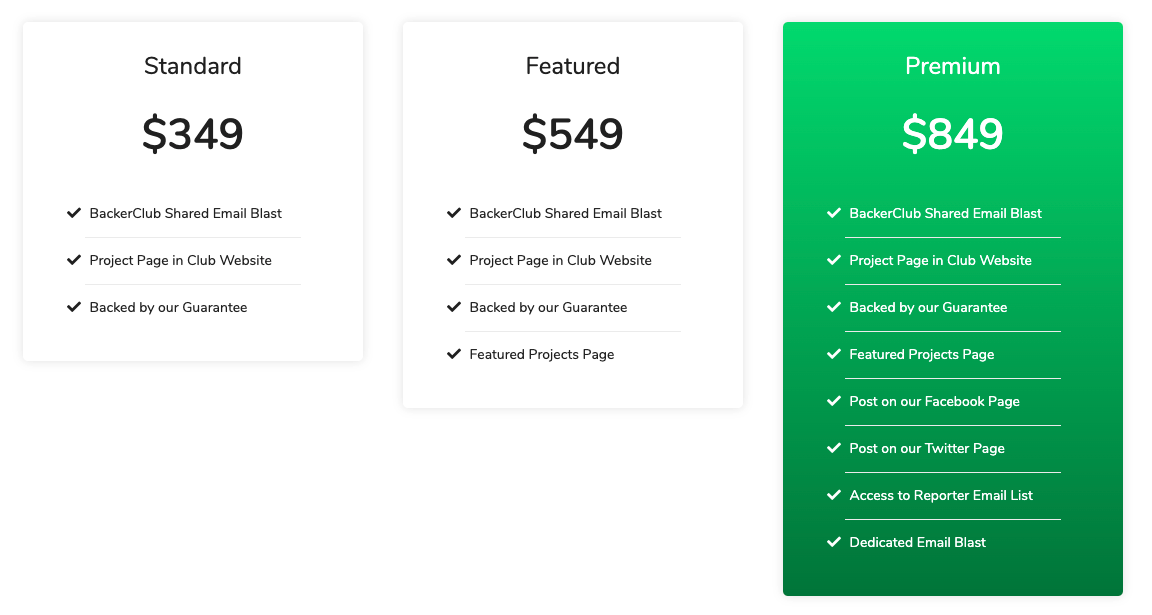Image resolution: width=1152 pixels, height=615 pixels.
Task: Click checkmark beside Featured plan's Featured Projects Page
Action: click(x=453, y=354)
